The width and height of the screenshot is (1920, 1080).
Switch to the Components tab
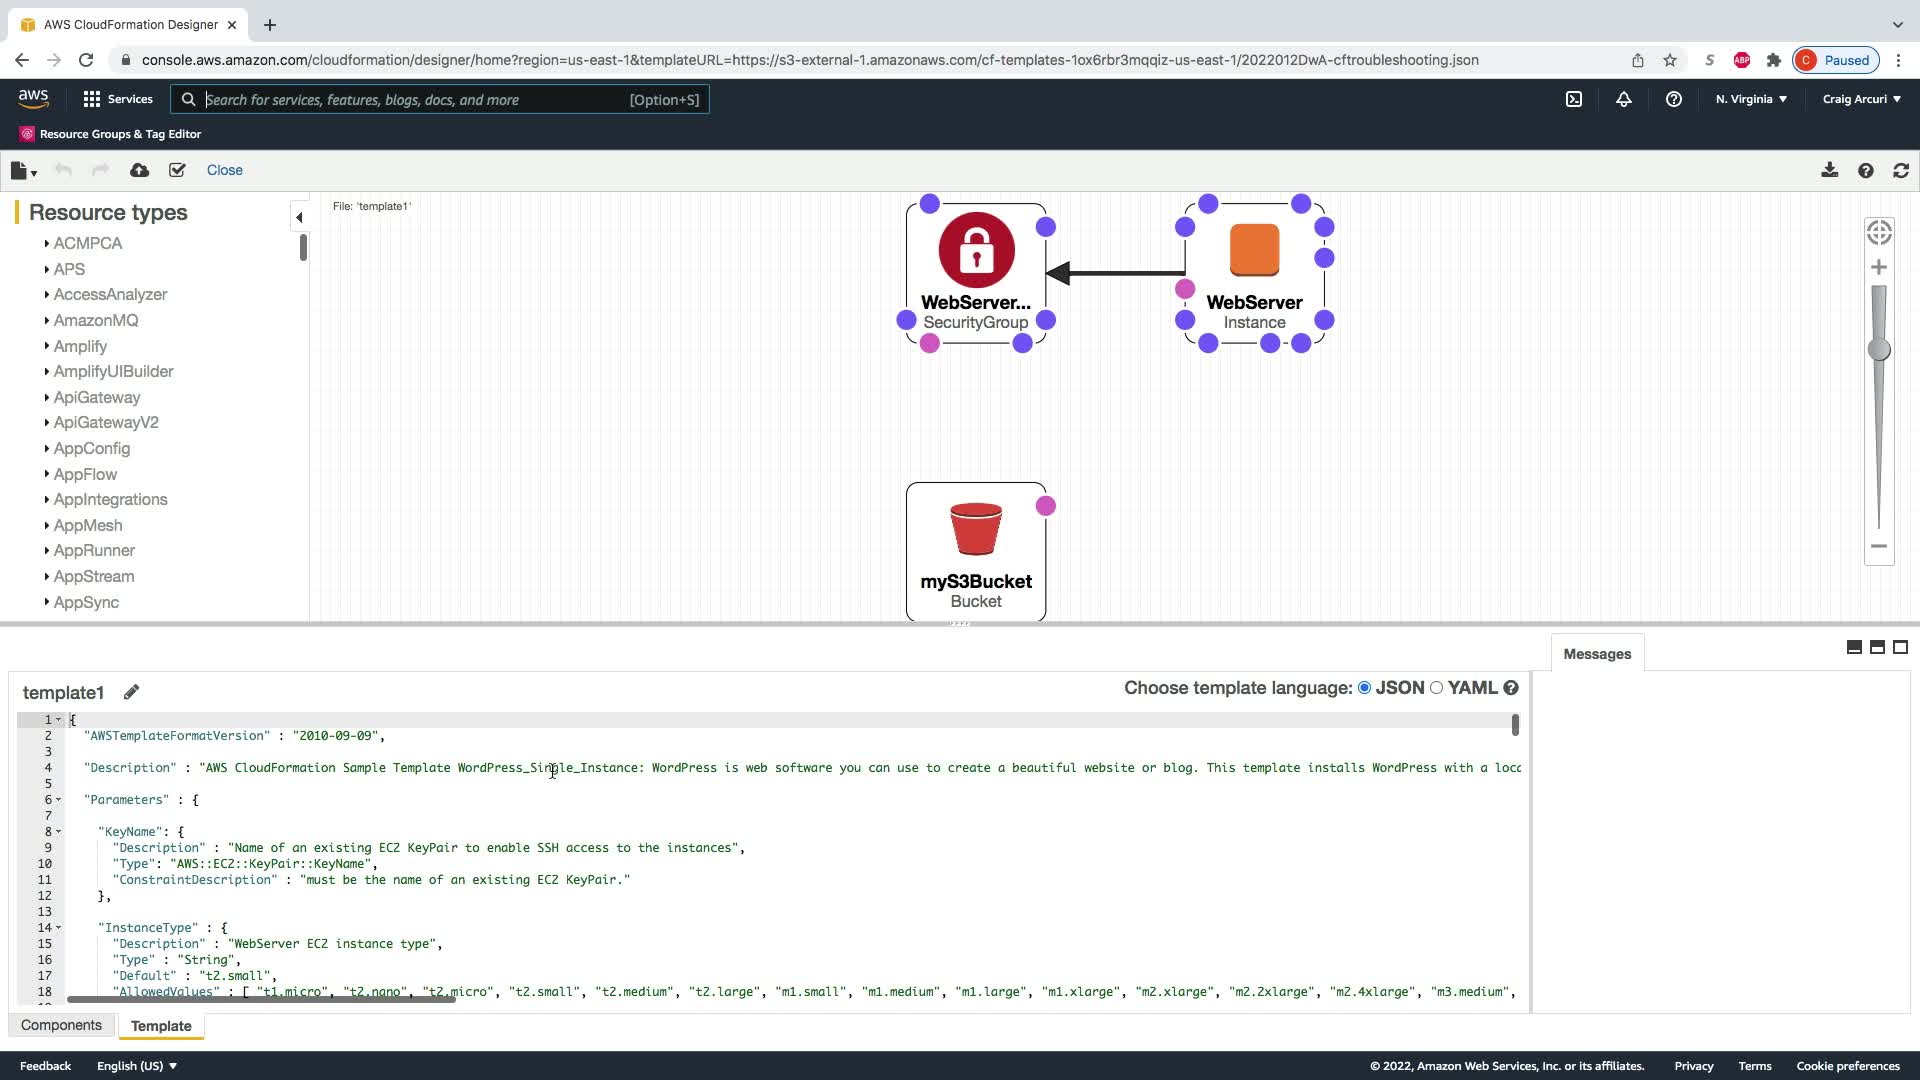61,1025
